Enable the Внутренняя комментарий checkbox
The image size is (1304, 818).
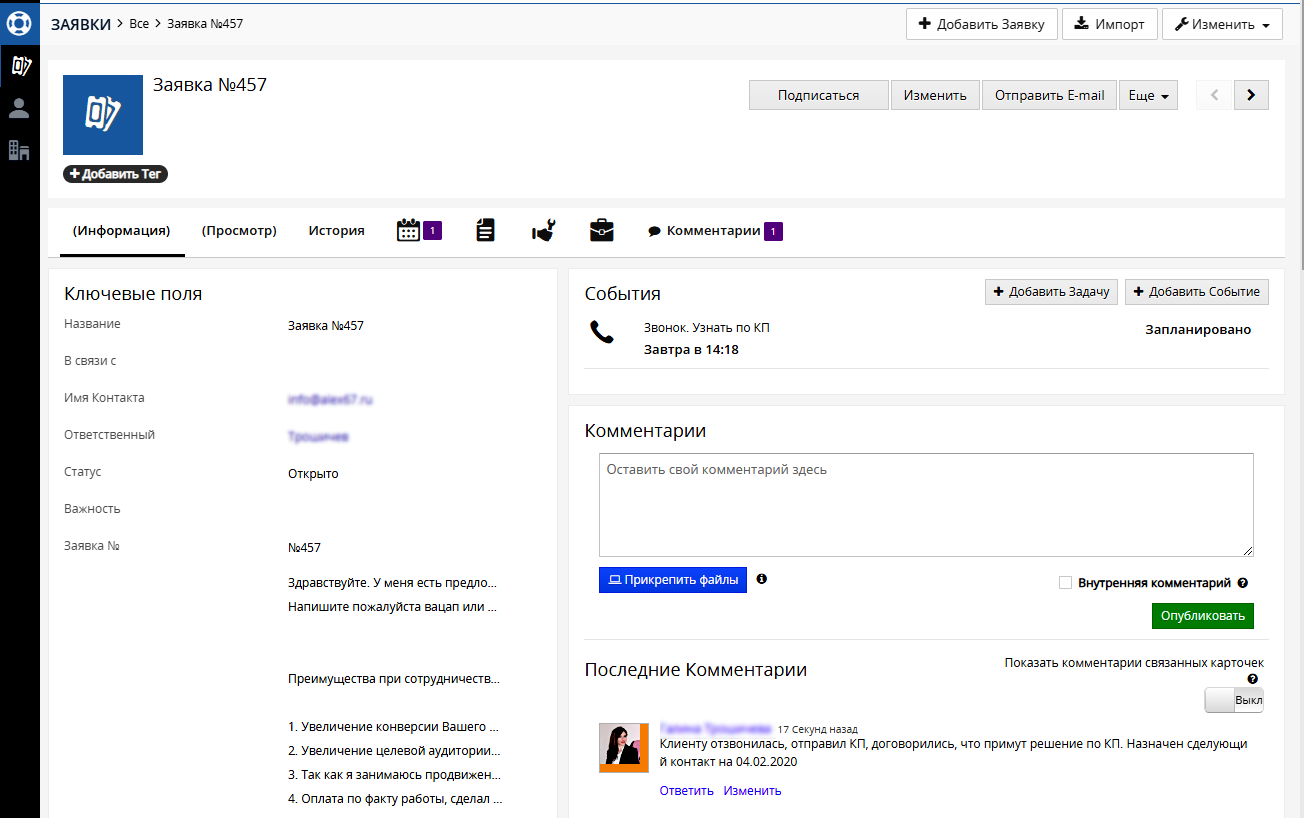pos(1065,583)
